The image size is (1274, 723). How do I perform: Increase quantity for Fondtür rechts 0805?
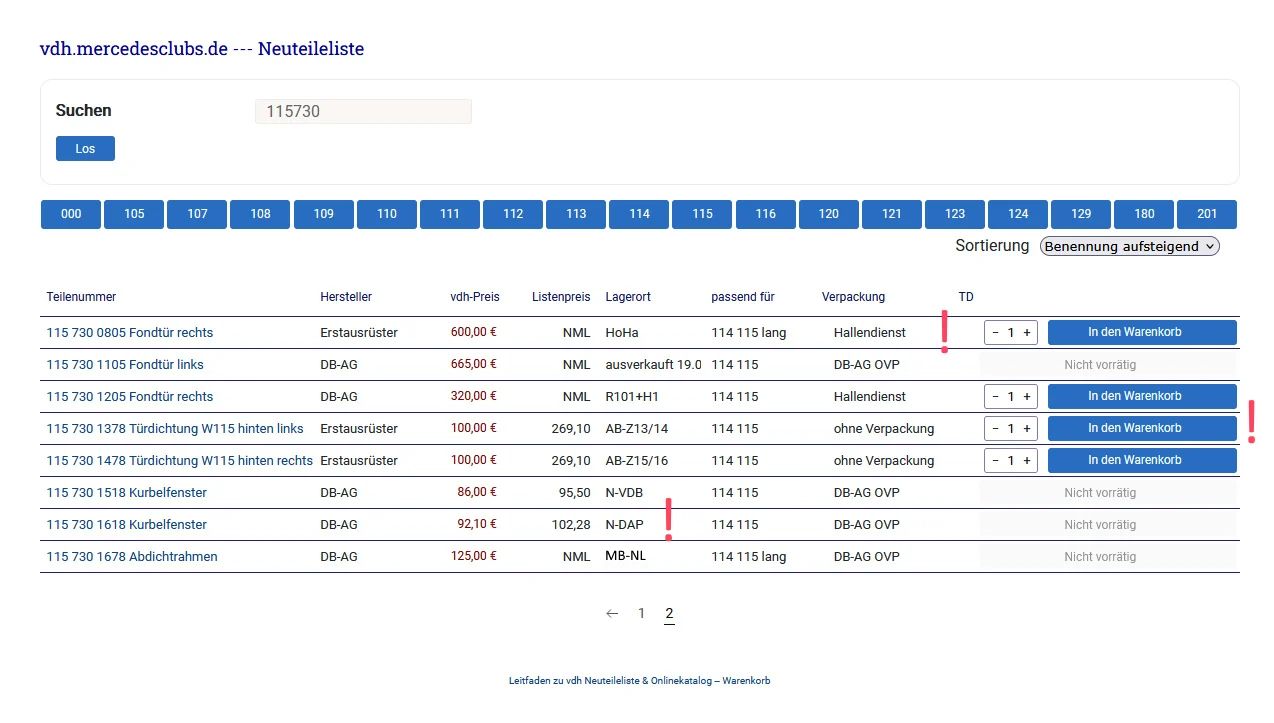(x=1027, y=333)
